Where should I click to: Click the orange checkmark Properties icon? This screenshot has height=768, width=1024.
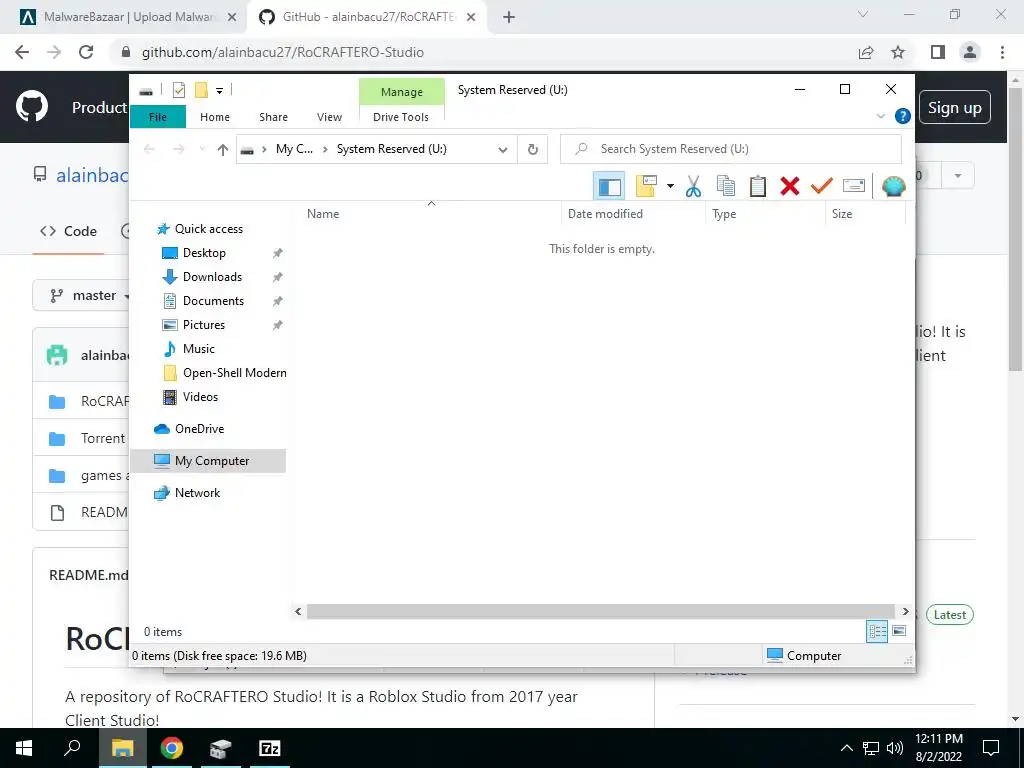coord(822,186)
